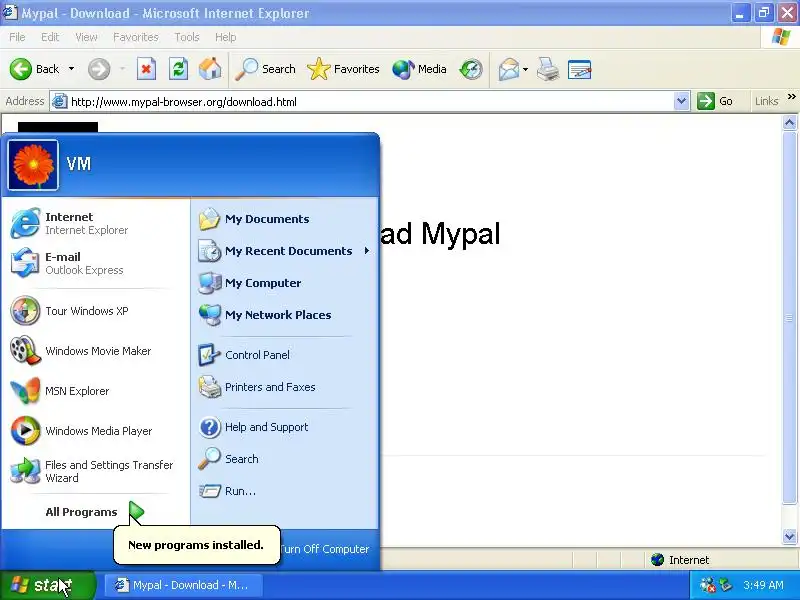This screenshot has width=800, height=600.
Task: Click the VM user picture
Action: [x=33, y=165]
